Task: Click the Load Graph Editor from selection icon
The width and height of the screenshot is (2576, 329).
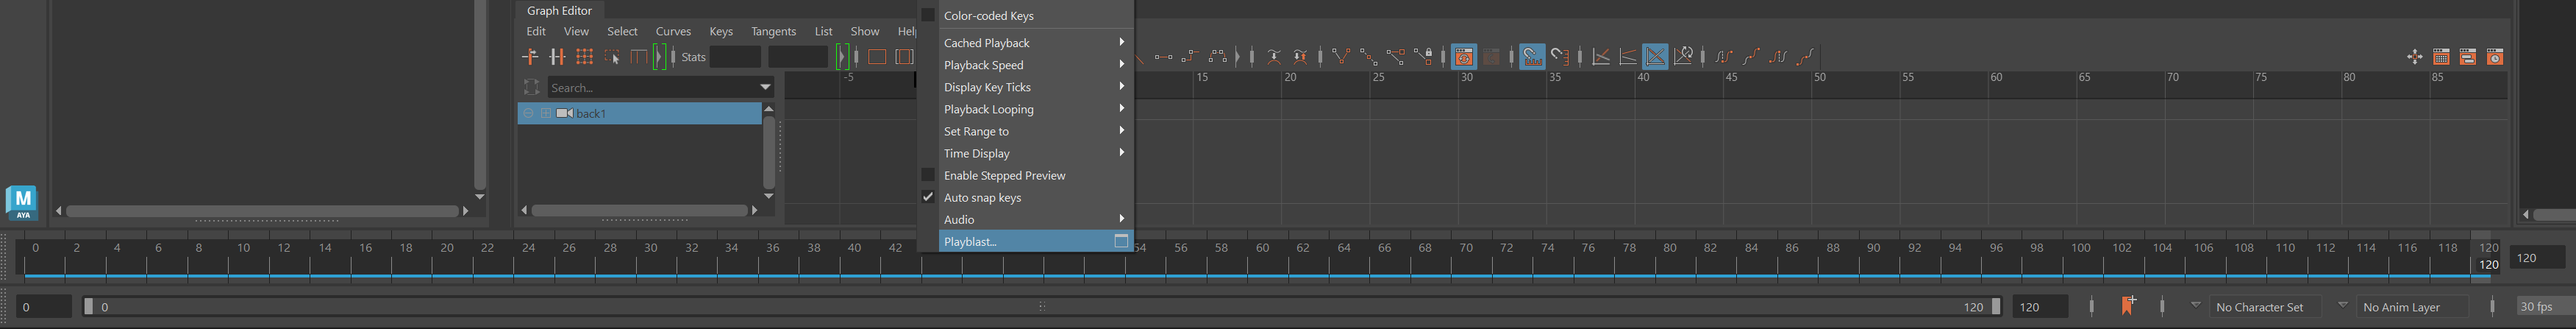Action: coord(1491,57)
